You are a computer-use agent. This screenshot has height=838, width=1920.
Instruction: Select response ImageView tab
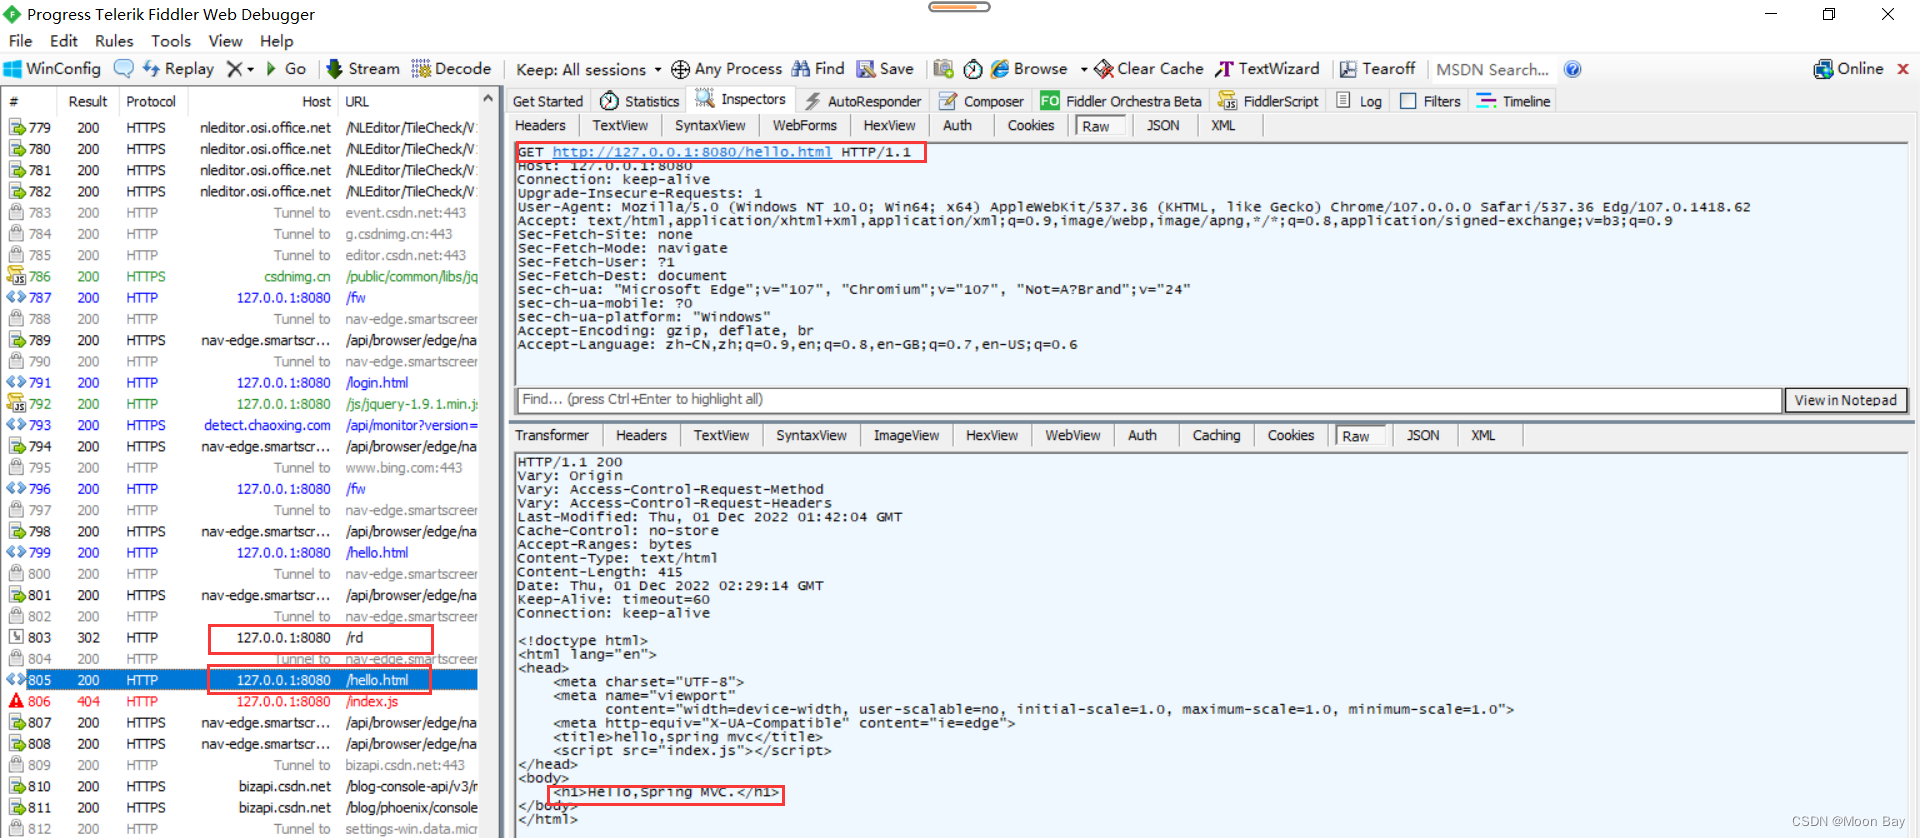906,435
